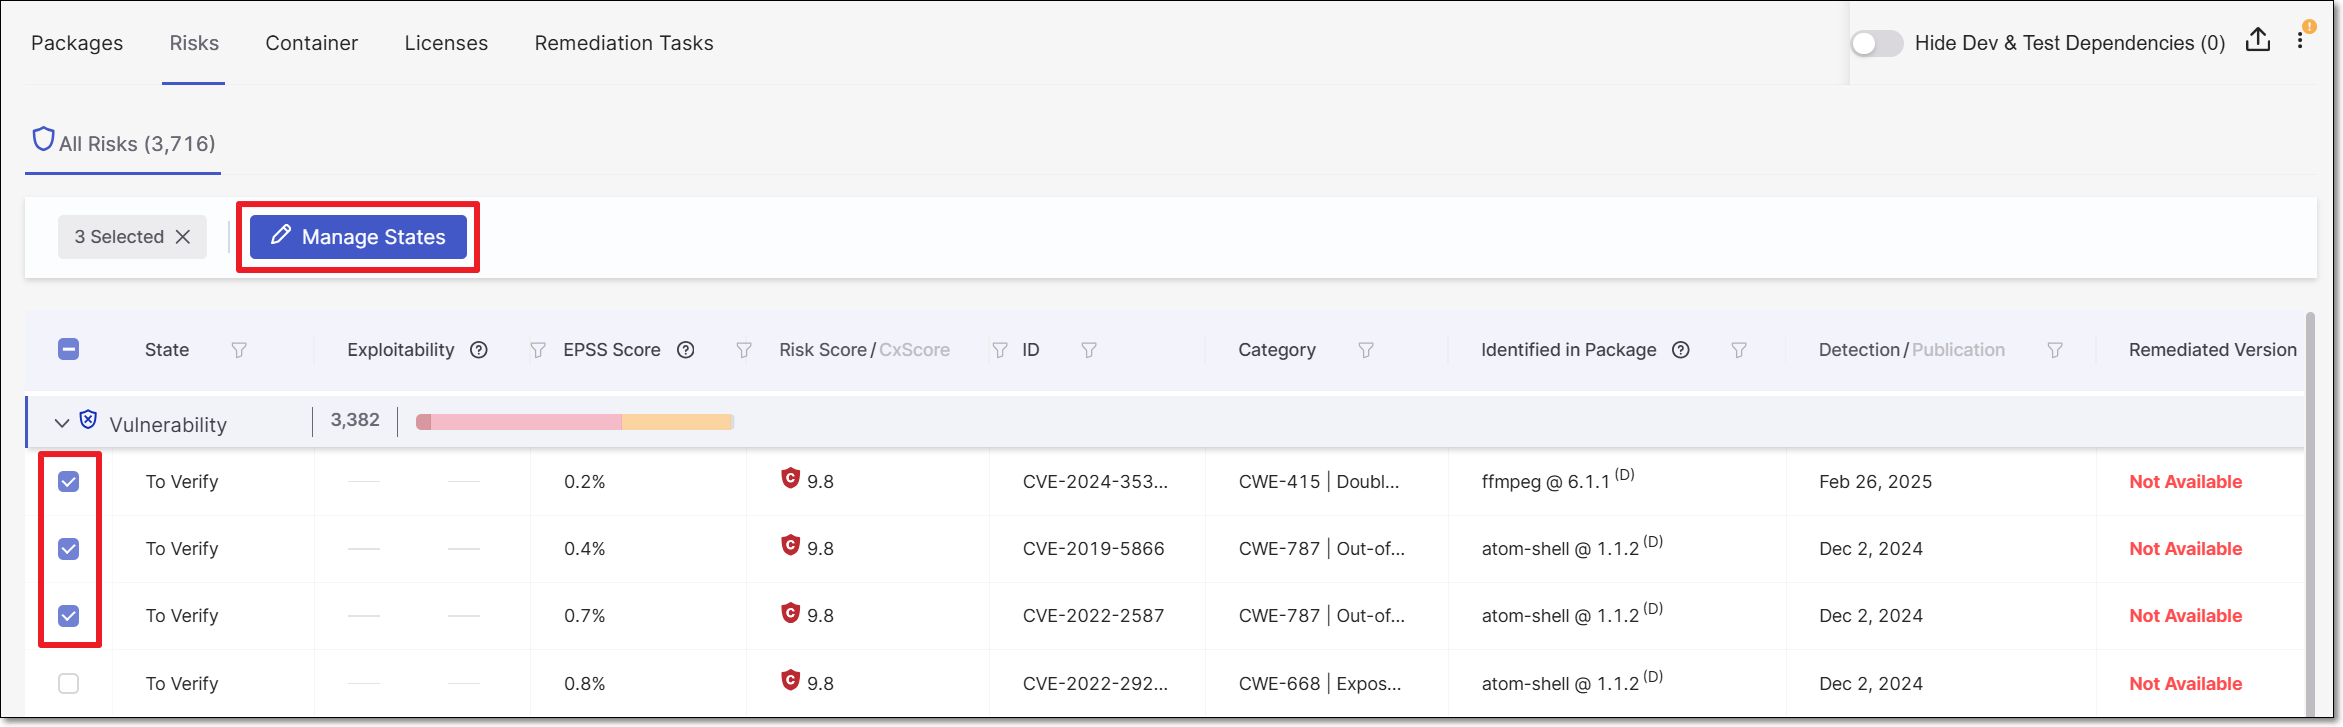Click the EPSS Score filter icon

pos(743,350)
